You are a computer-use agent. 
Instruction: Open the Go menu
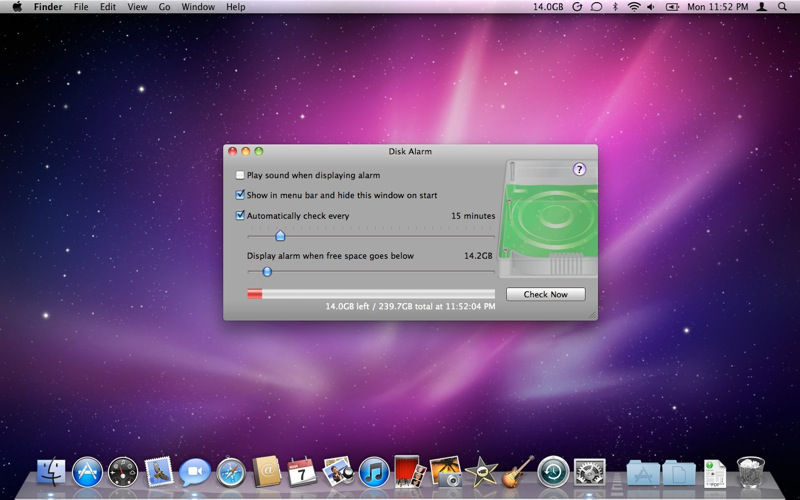pos(164,7)
